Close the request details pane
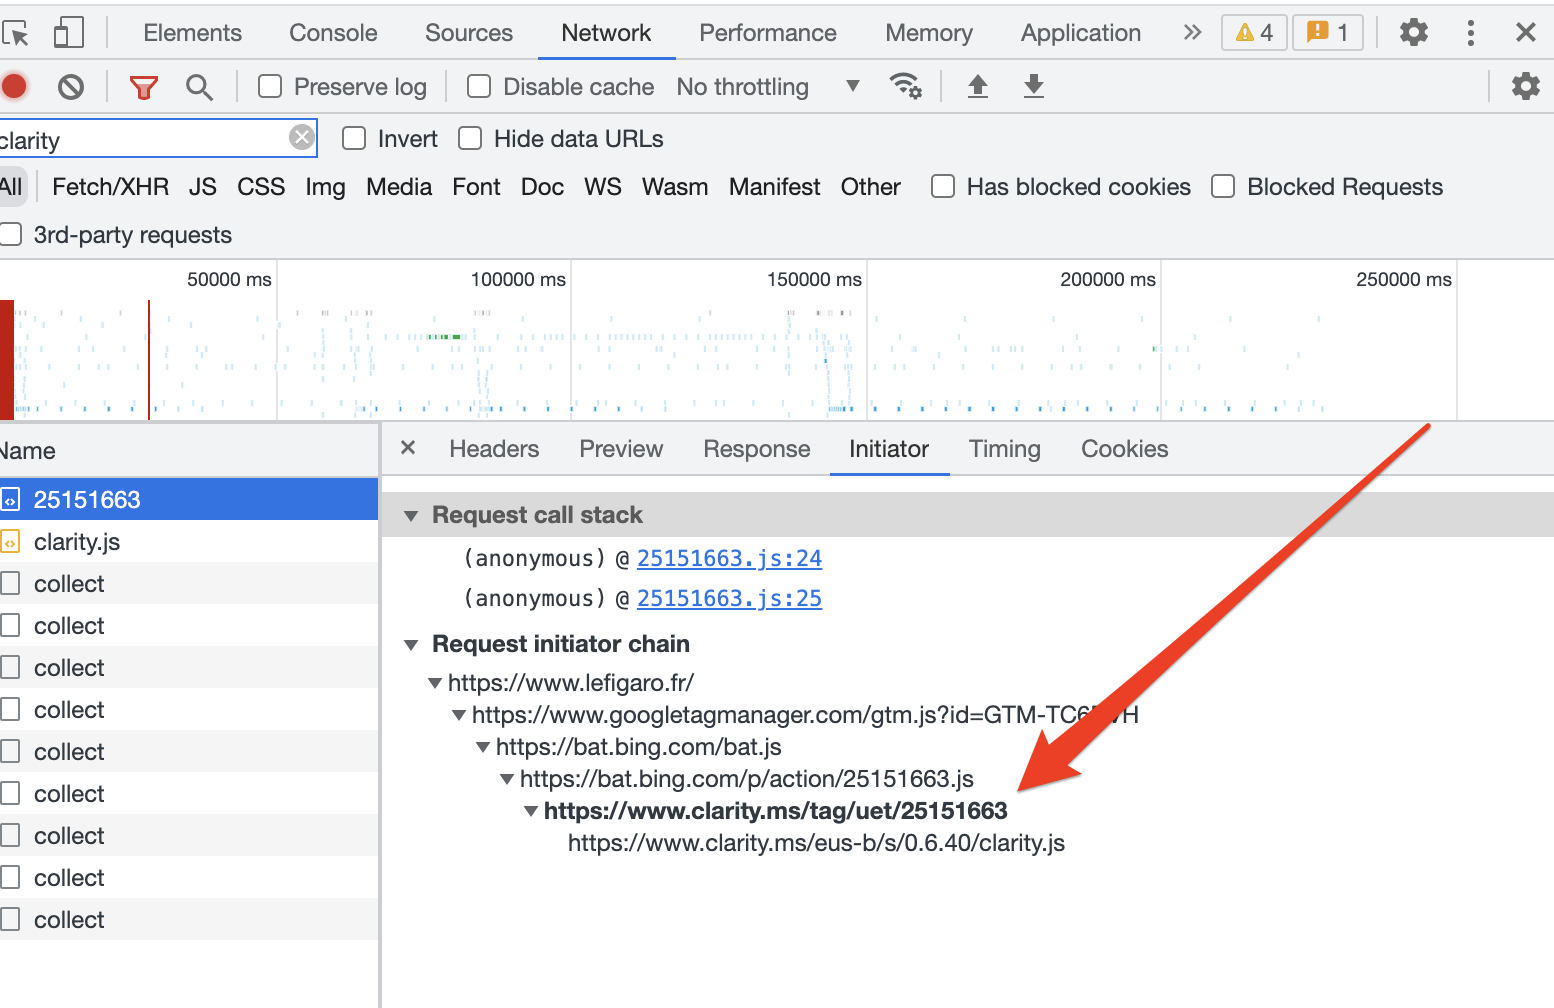 click(408, 448)
